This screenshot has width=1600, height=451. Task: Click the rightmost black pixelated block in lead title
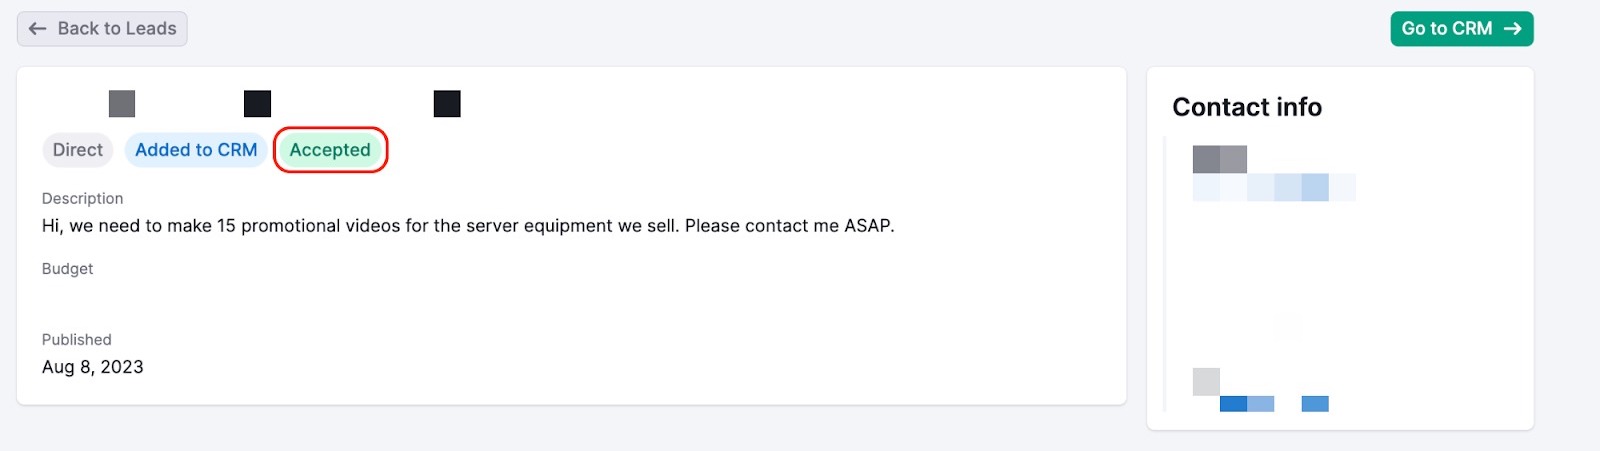pyautogui.click(x=447, y=104)
